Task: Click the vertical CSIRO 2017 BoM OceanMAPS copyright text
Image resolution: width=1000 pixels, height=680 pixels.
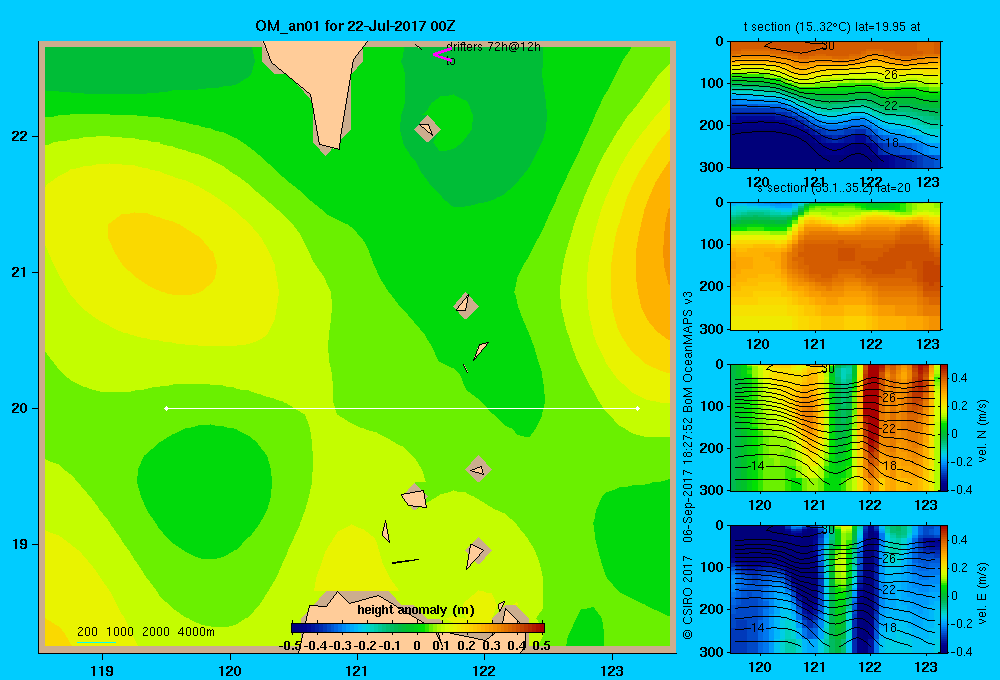Action: pos(688,465)
